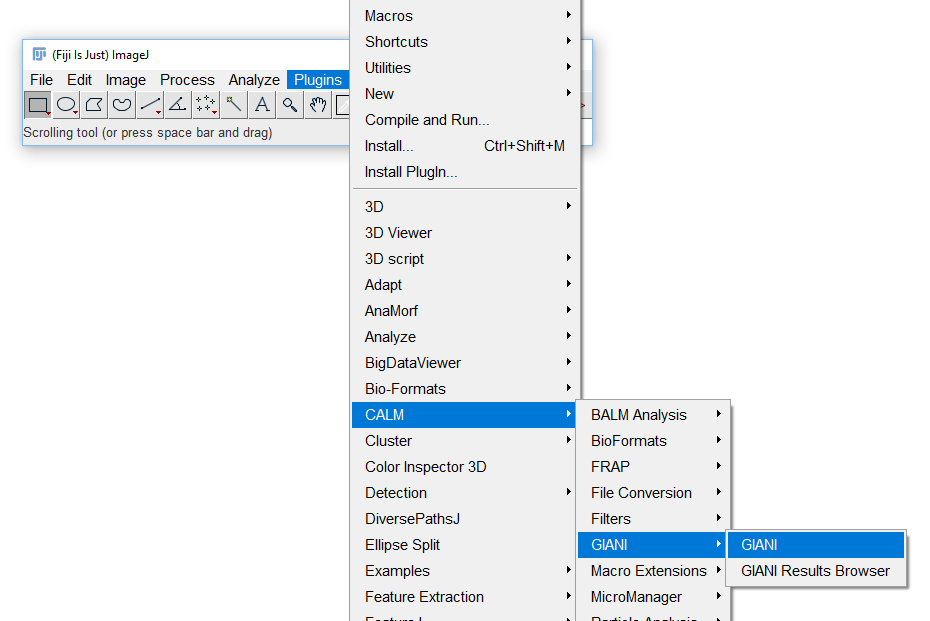Select the Text tool

coord(262,105)
